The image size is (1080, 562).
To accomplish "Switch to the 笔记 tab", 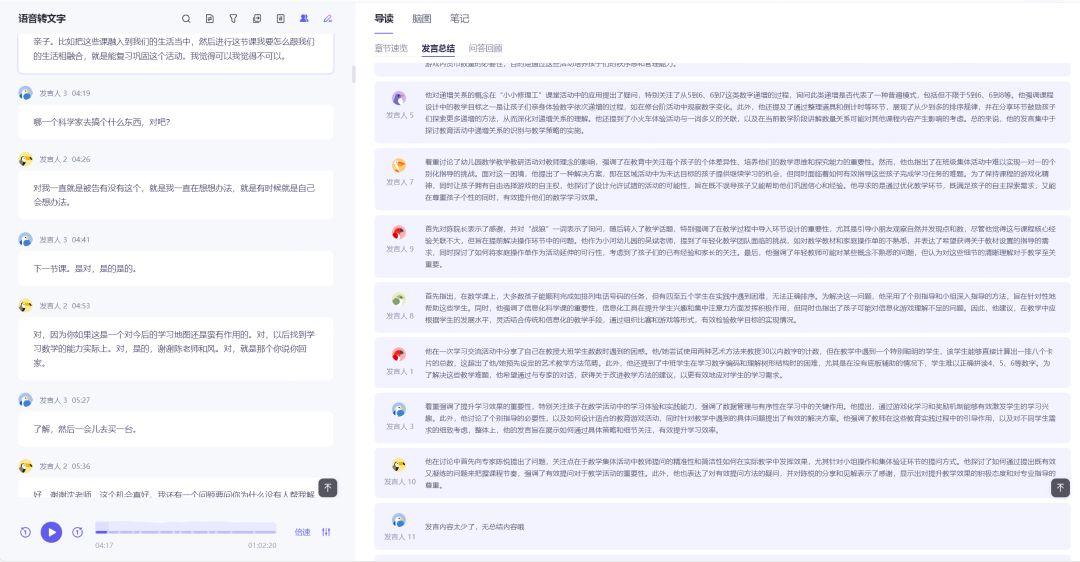I will coord(459,19).
